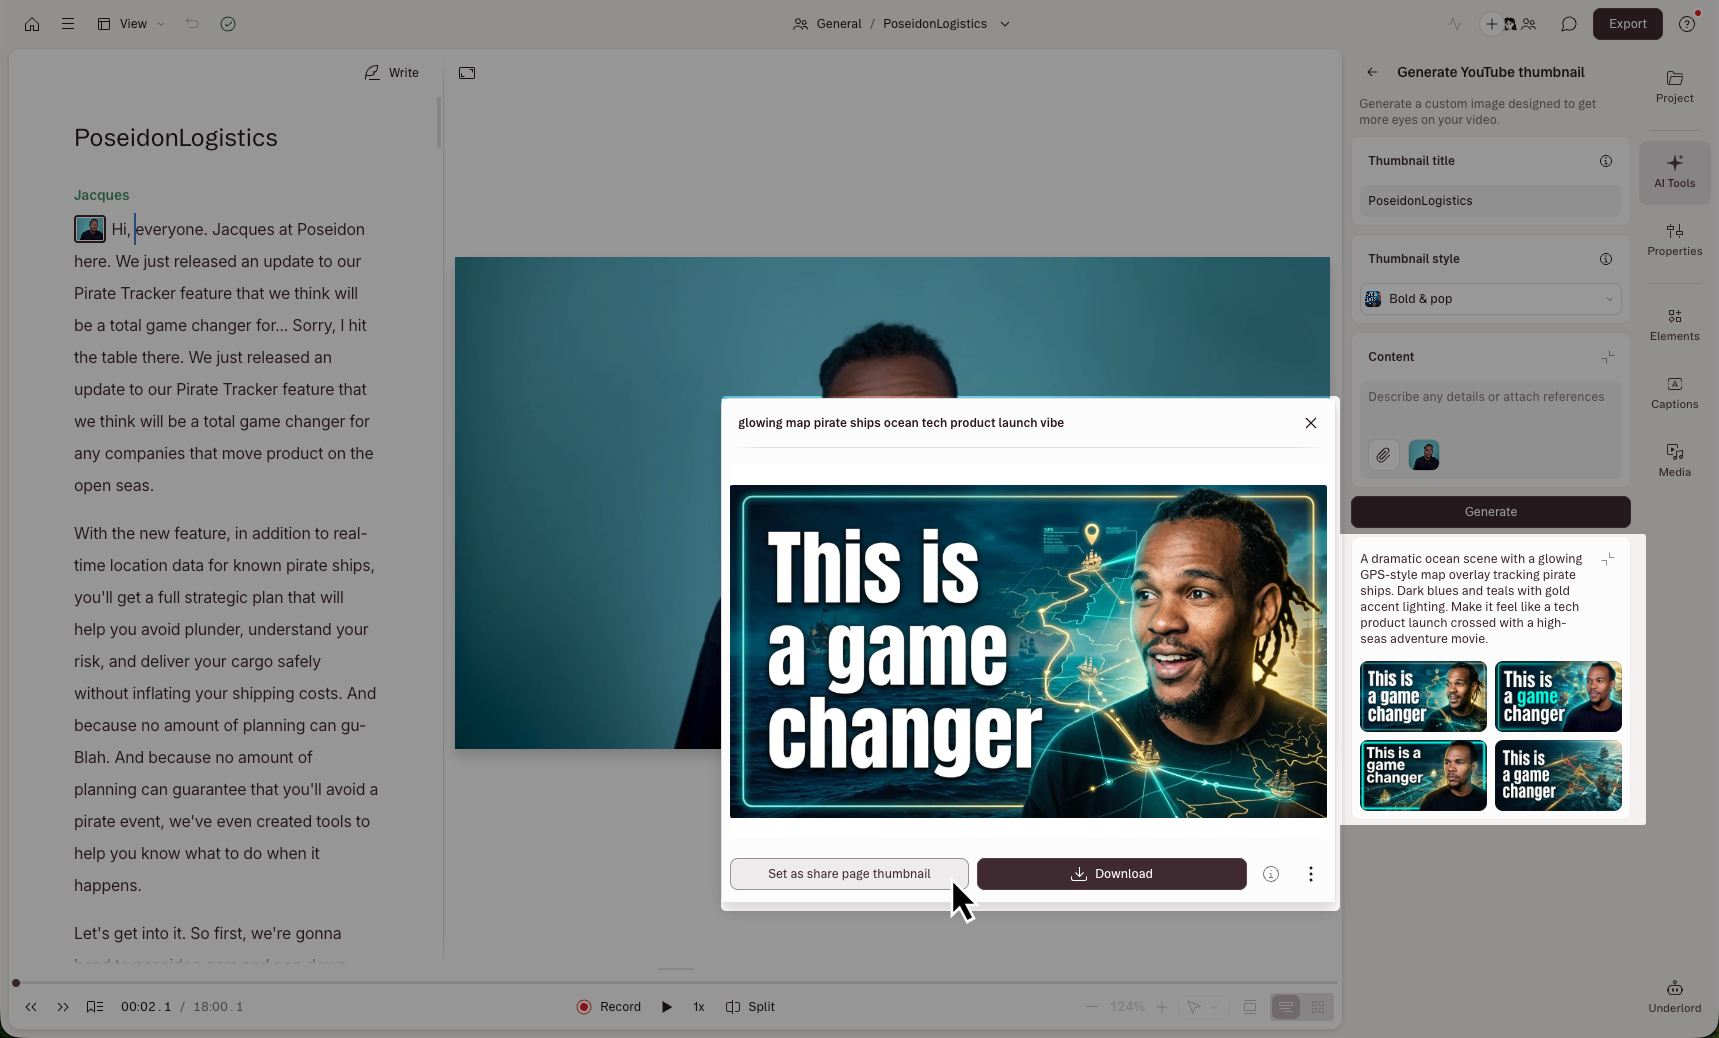
Task: Select the top-left generated thumbnail variant
Action: tap(1423, 696)
